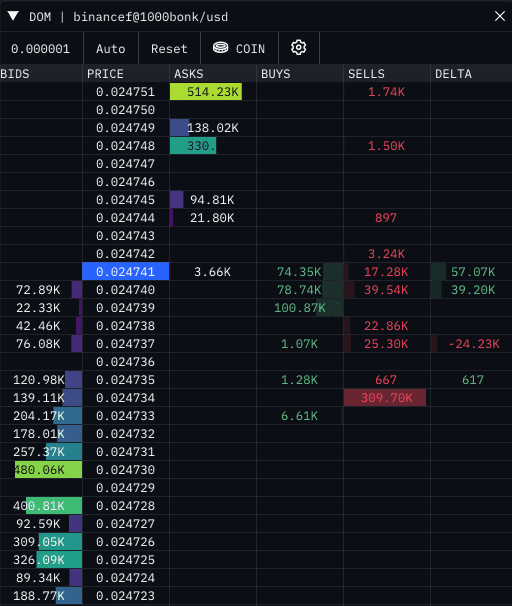Viewport: 512px width, 606px height.
Task: Click buys value 74.35K
Action: tap(299, 272)
